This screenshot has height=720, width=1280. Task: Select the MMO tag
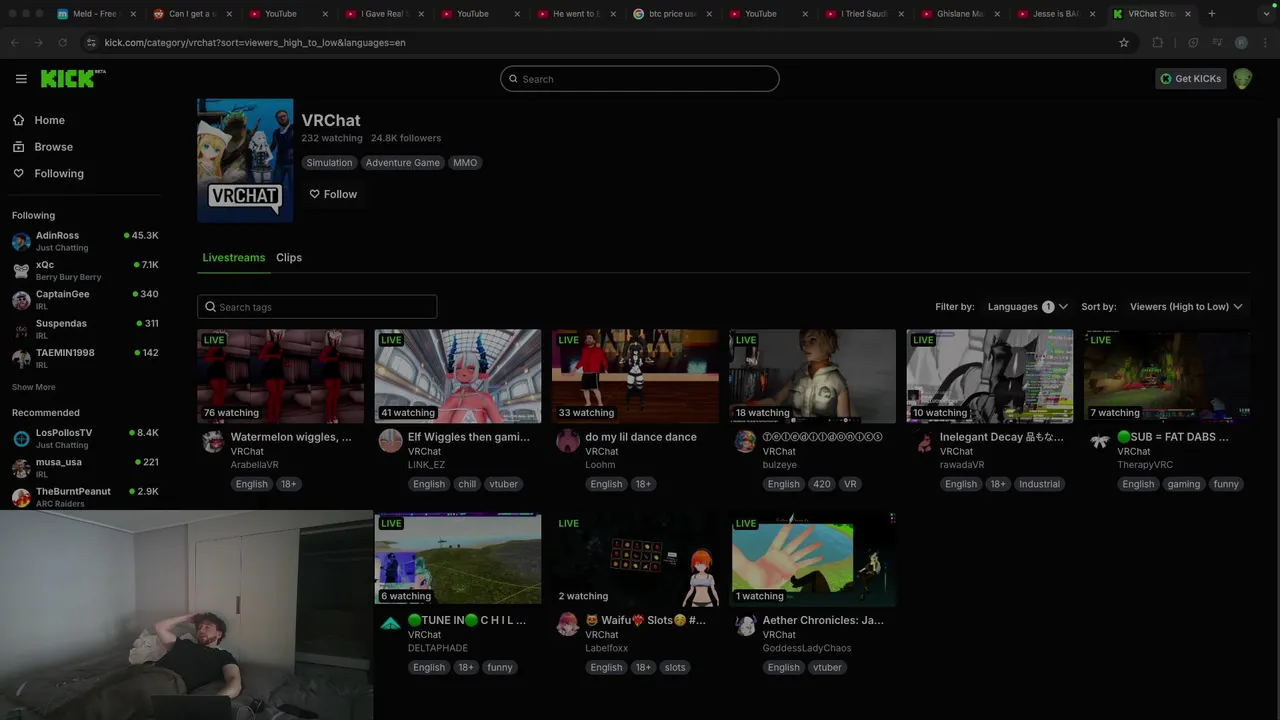pos(465,163)
